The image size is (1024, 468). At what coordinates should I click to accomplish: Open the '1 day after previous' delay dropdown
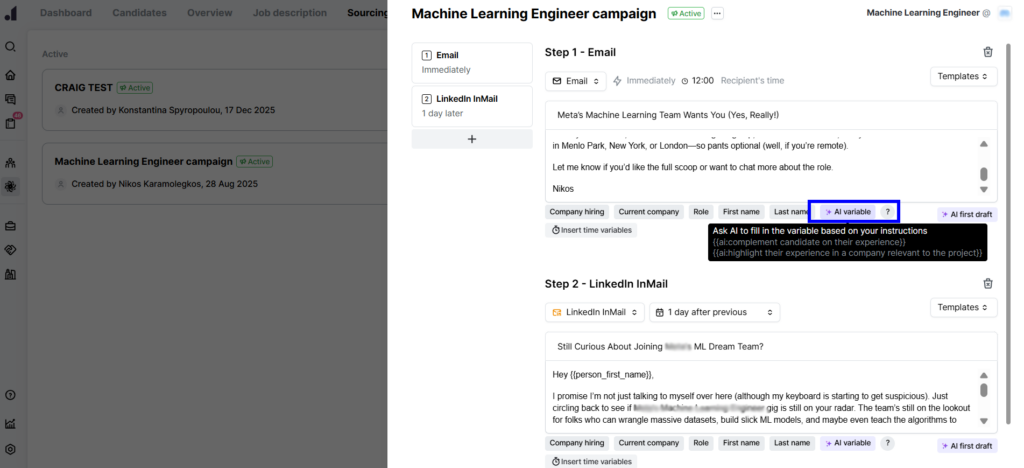(714, 312)
